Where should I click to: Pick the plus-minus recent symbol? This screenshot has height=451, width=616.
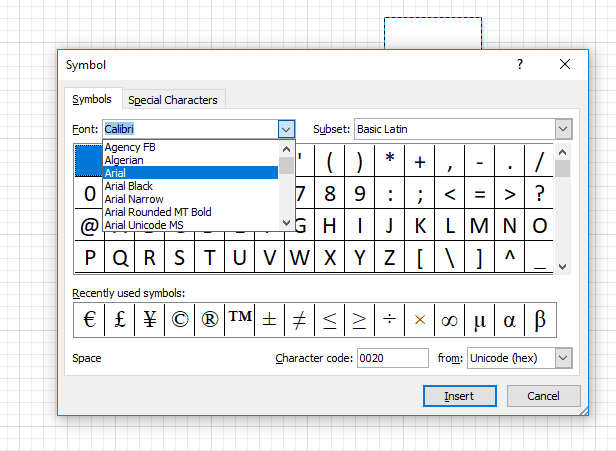(270, 320)
